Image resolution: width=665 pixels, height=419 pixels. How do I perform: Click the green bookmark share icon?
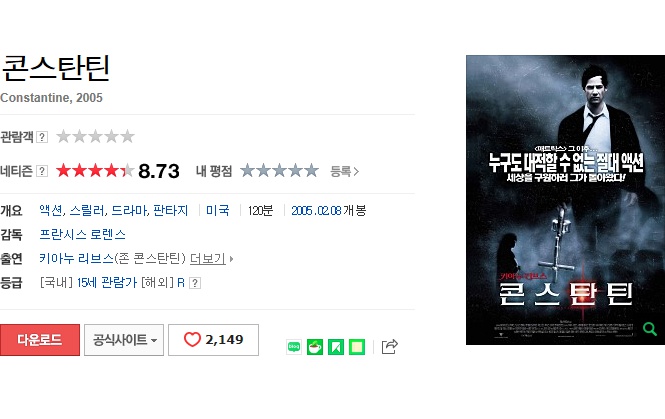336,347
